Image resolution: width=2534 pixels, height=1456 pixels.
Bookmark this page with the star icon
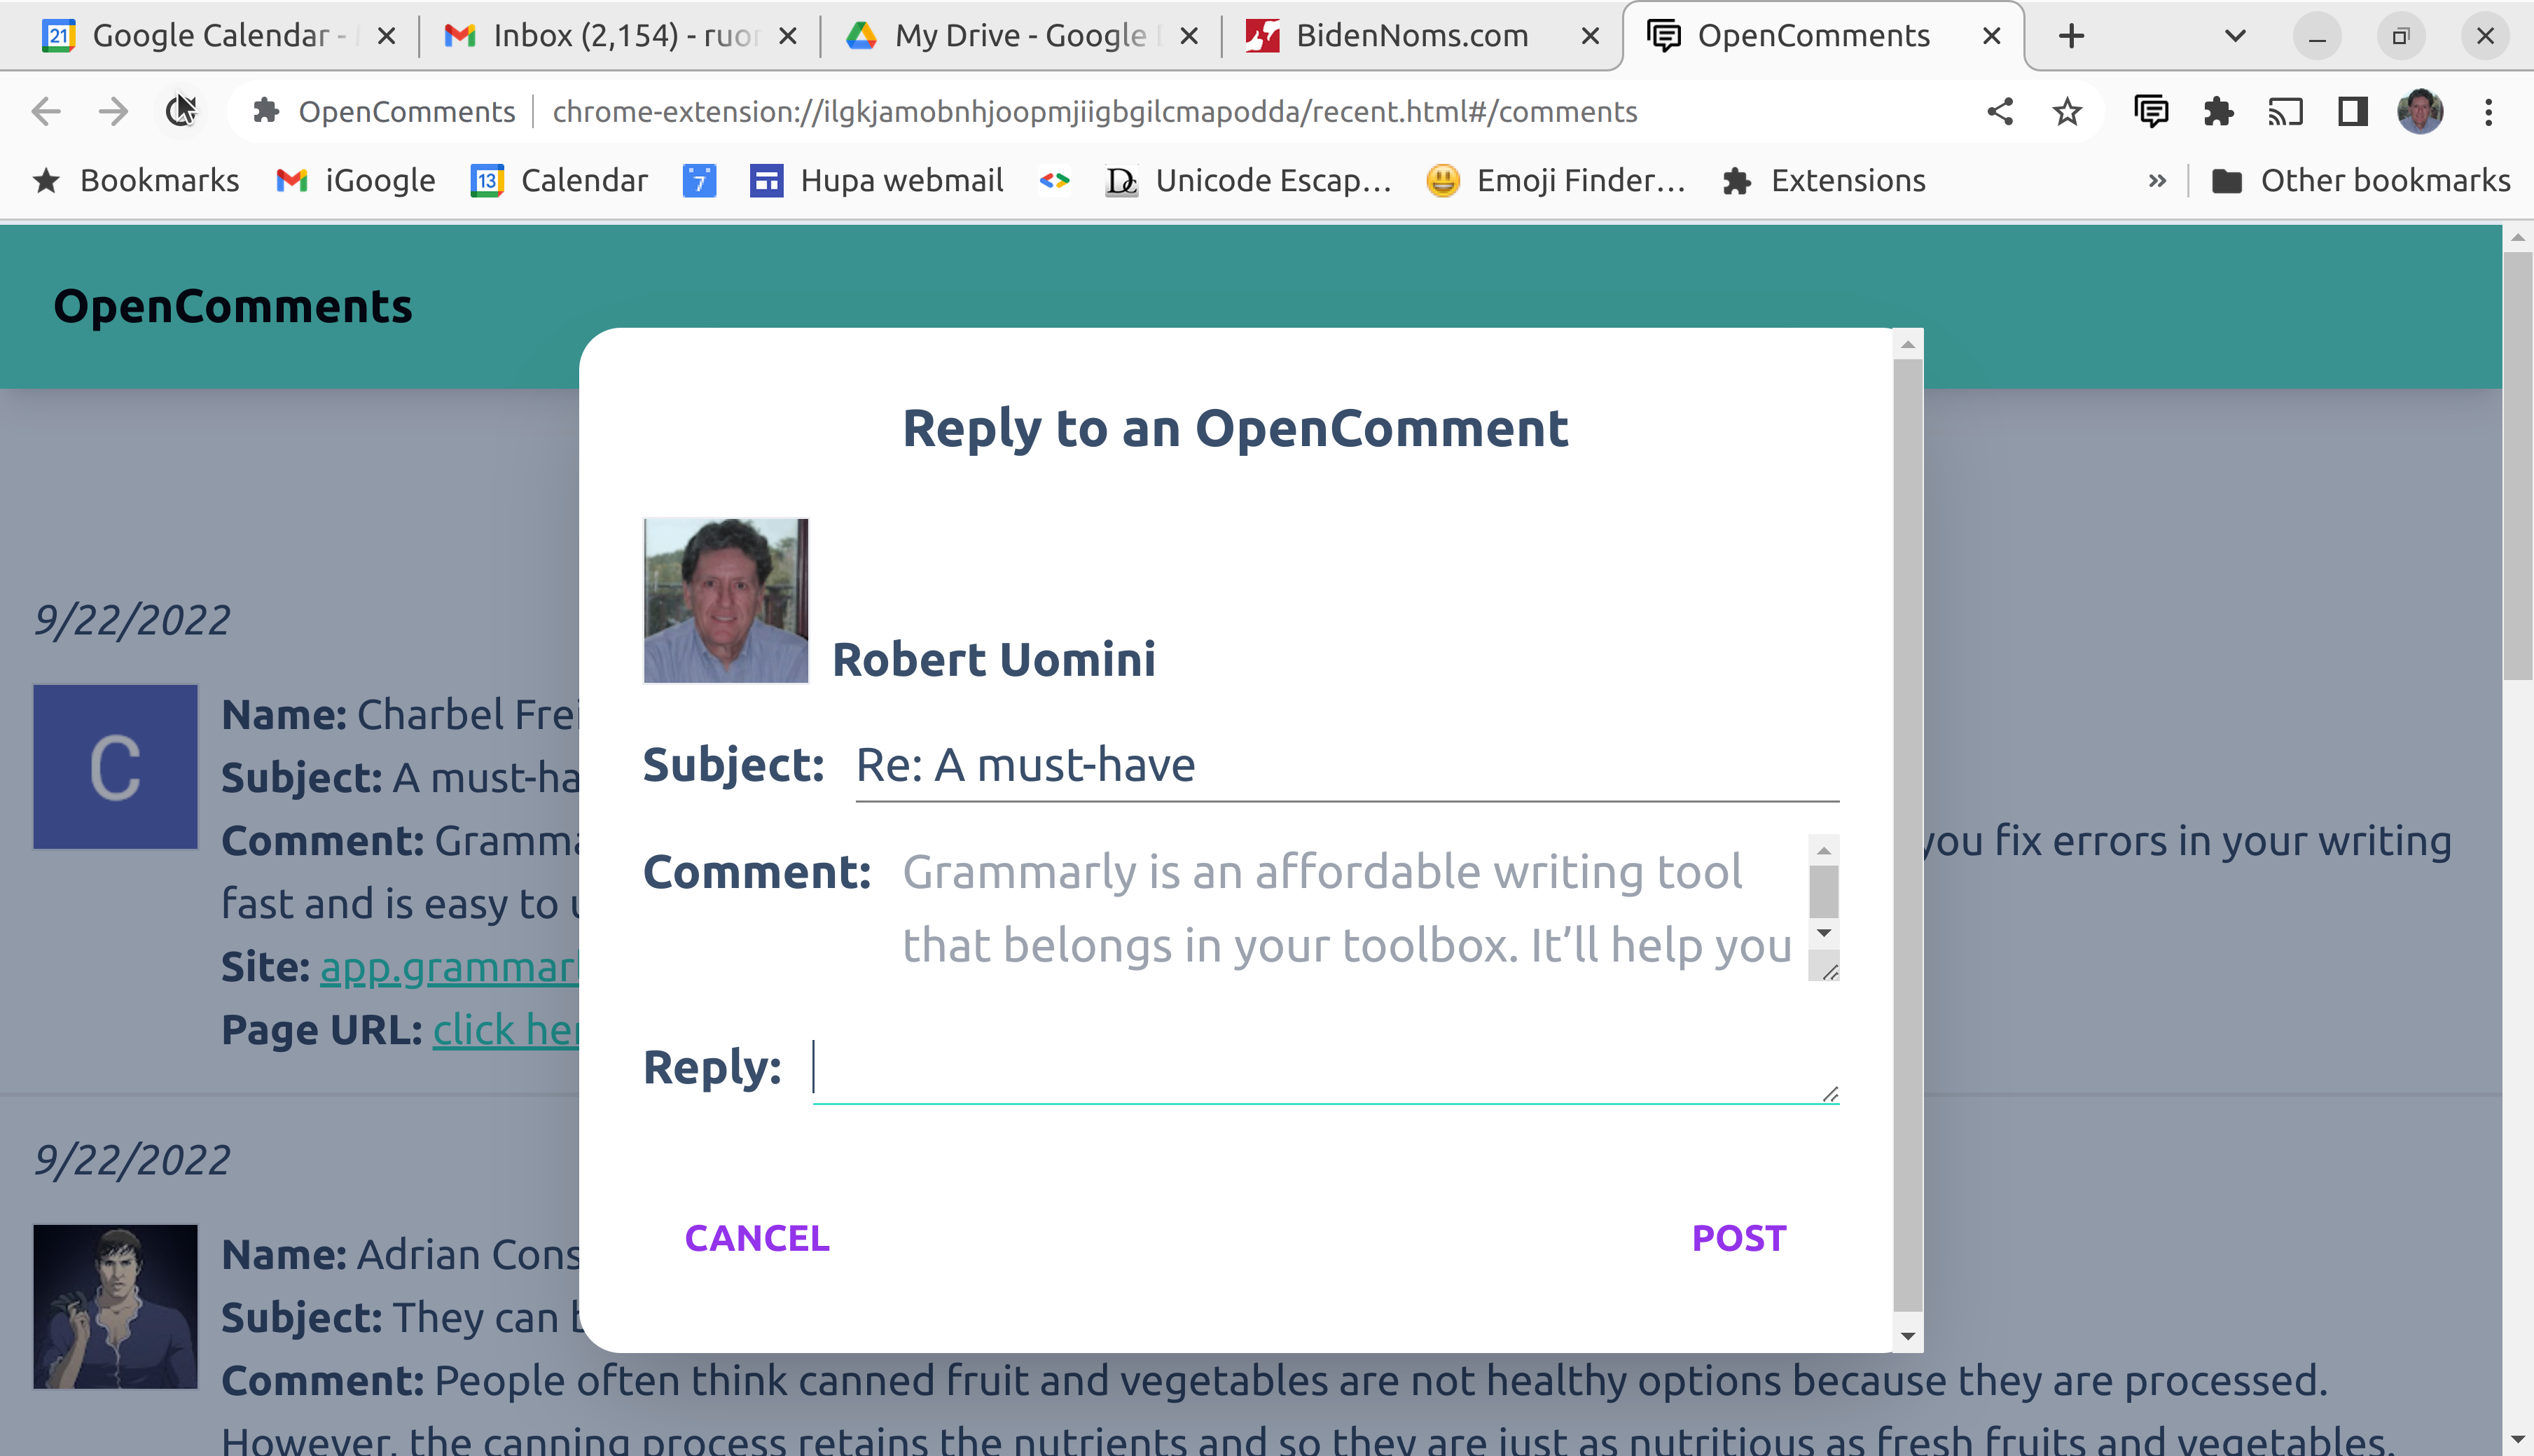point(2067,111)
